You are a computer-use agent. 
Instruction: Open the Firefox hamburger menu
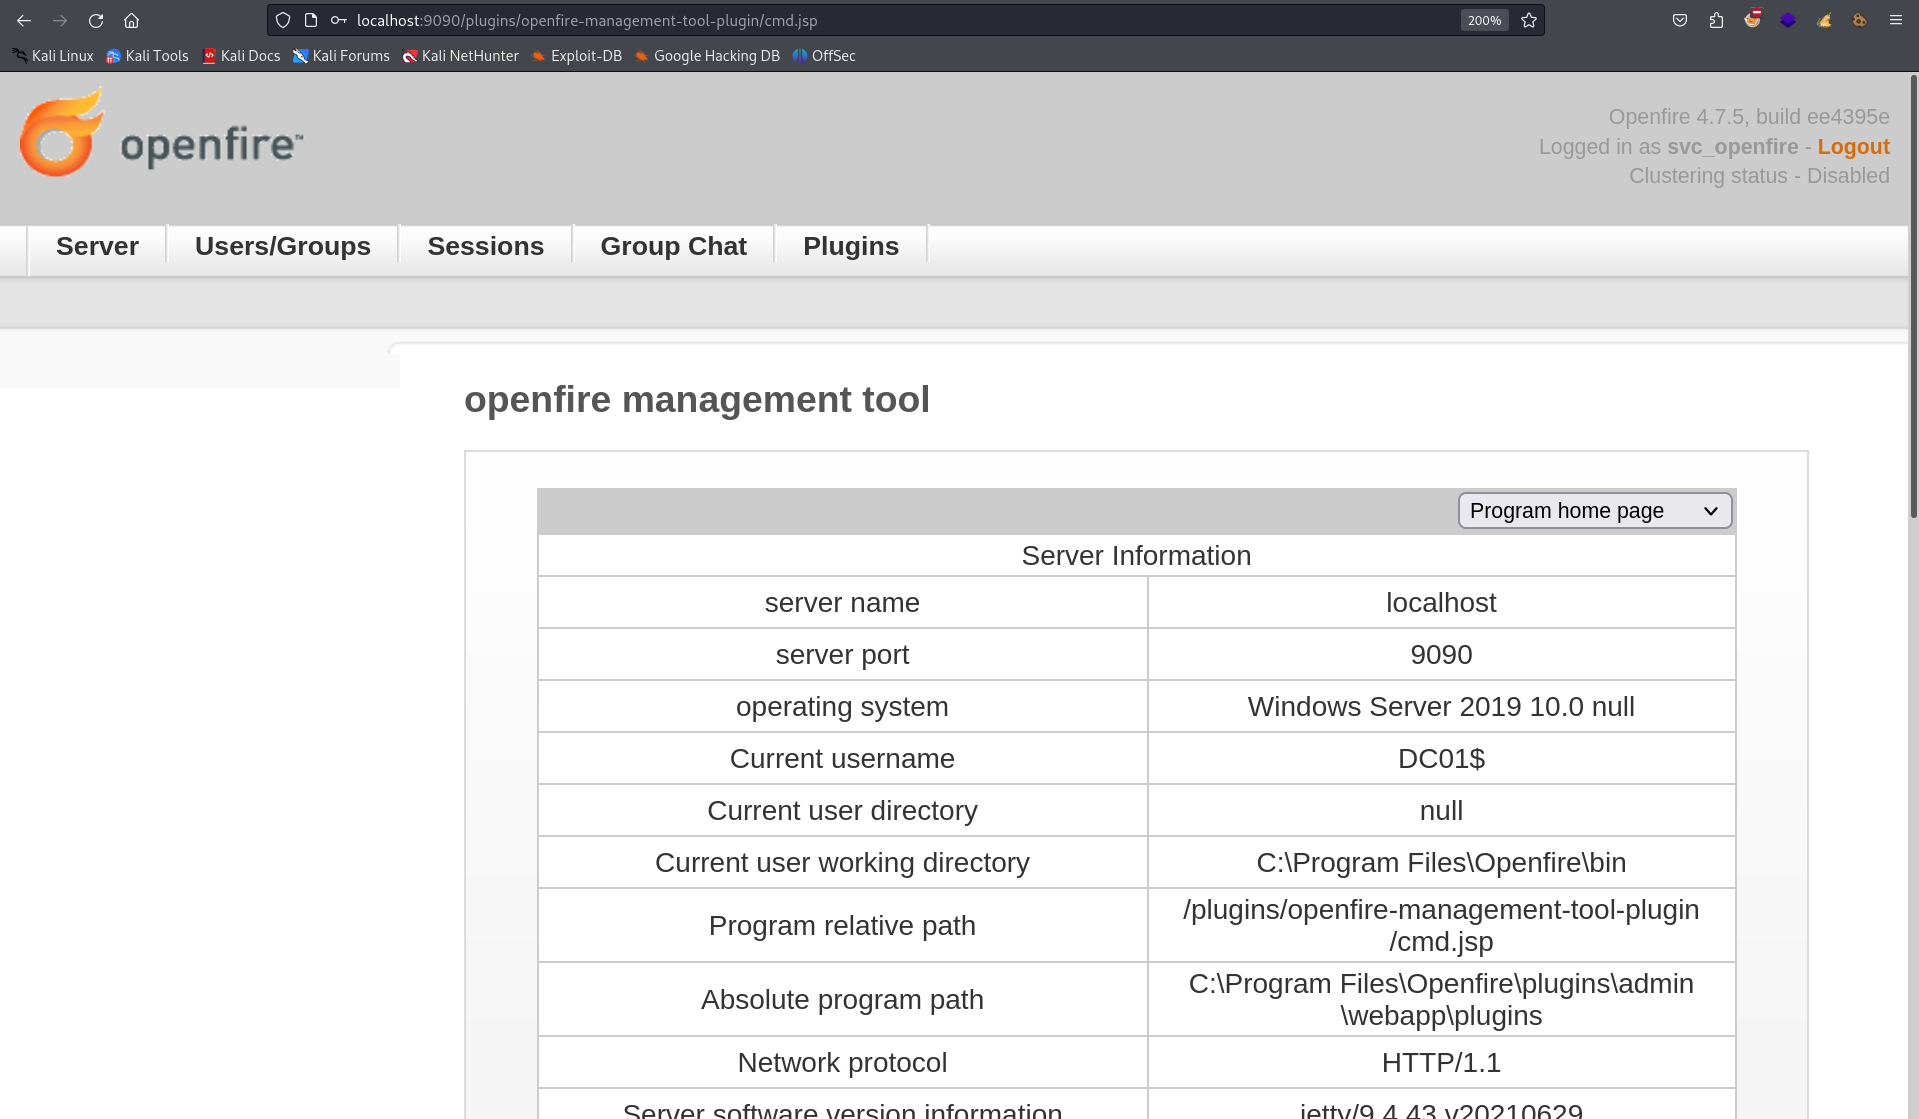pos(1895,20)
